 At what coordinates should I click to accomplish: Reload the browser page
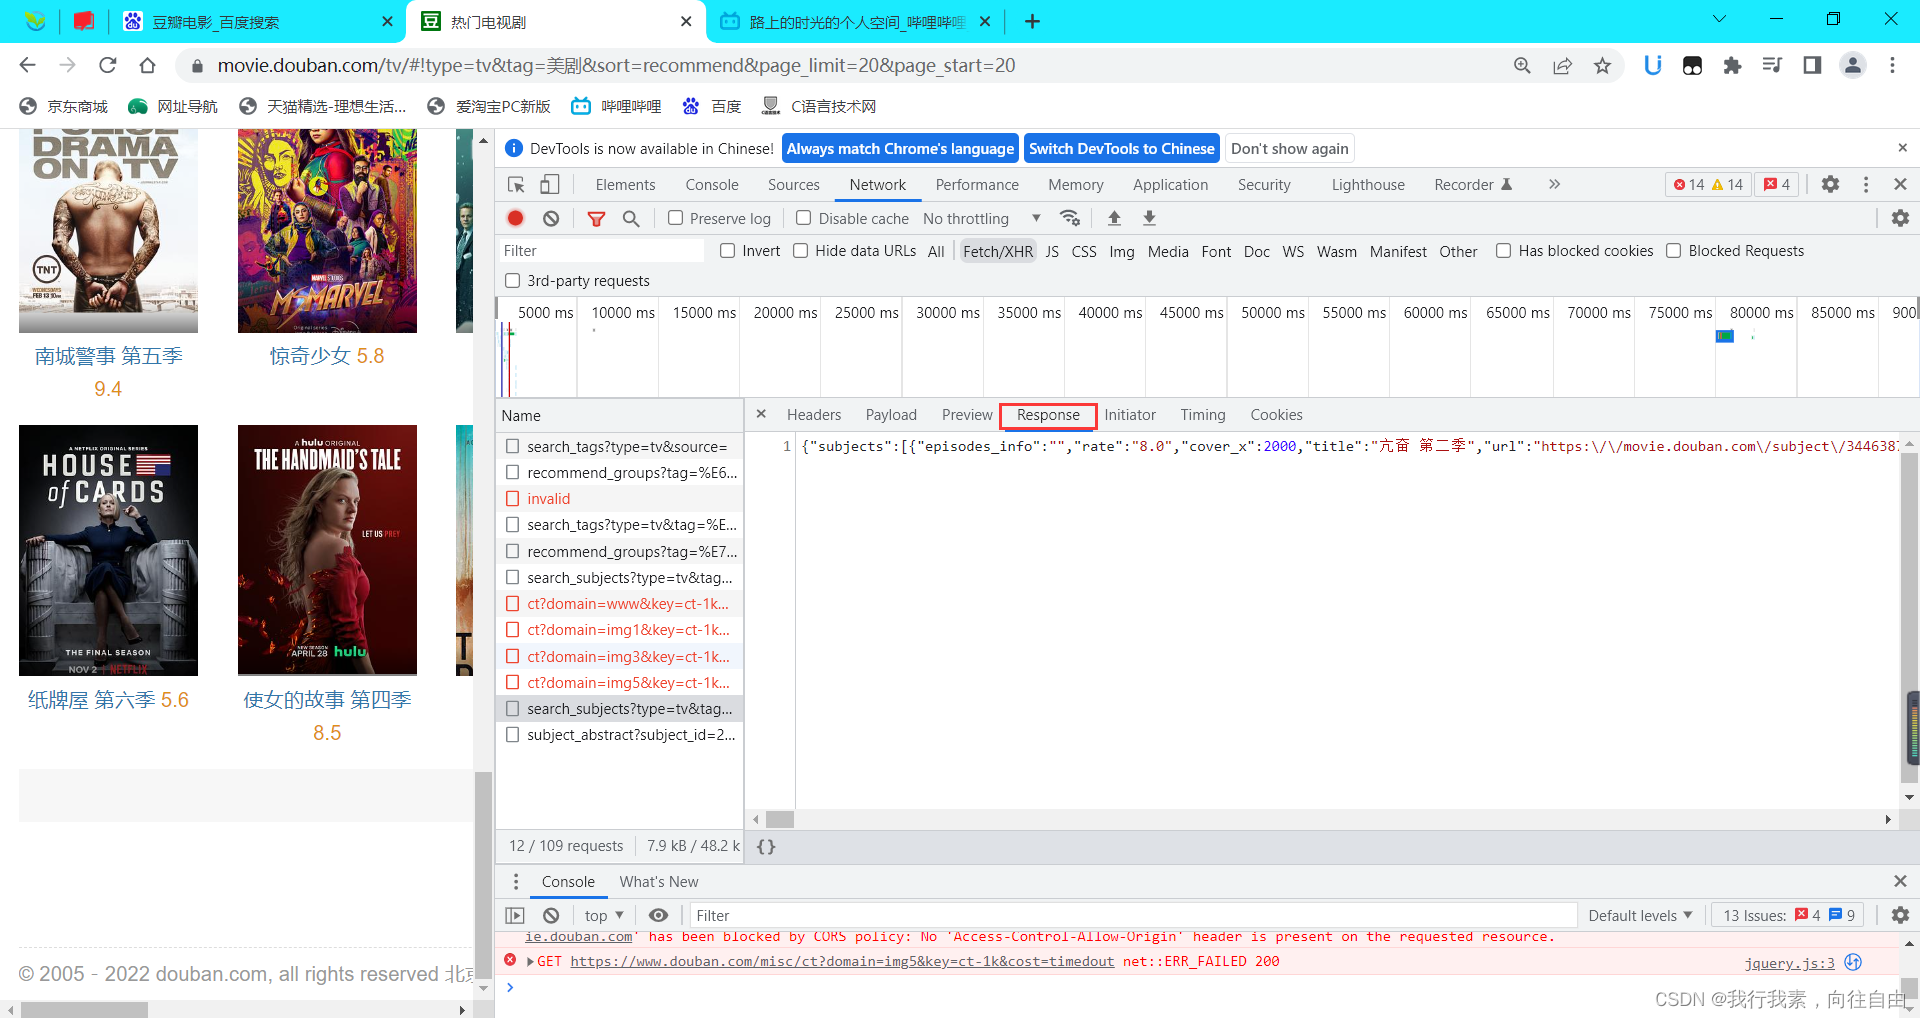coord(108,65)
